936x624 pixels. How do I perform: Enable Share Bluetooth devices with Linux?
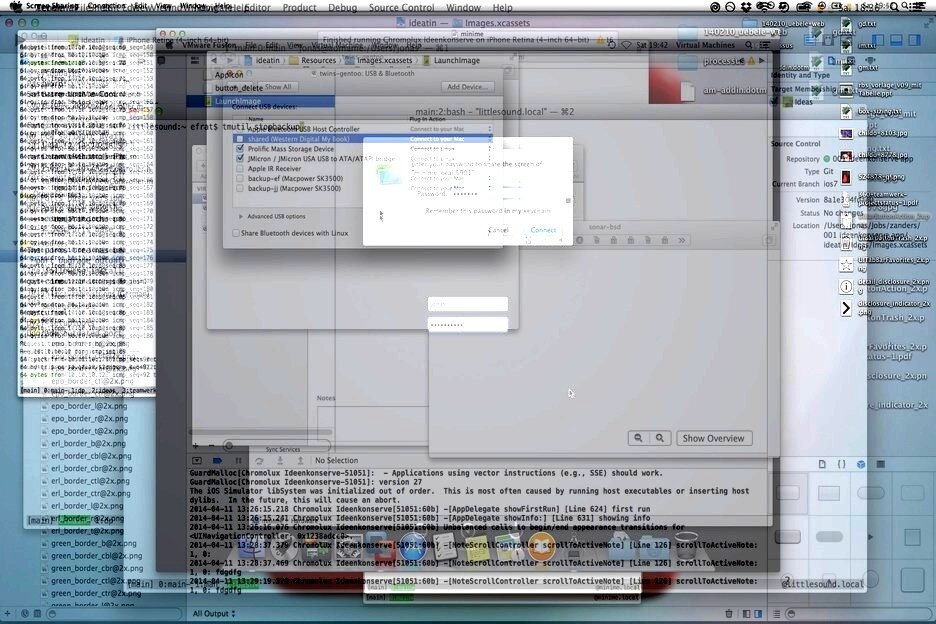pyautogui.click(x=236, y=233)
